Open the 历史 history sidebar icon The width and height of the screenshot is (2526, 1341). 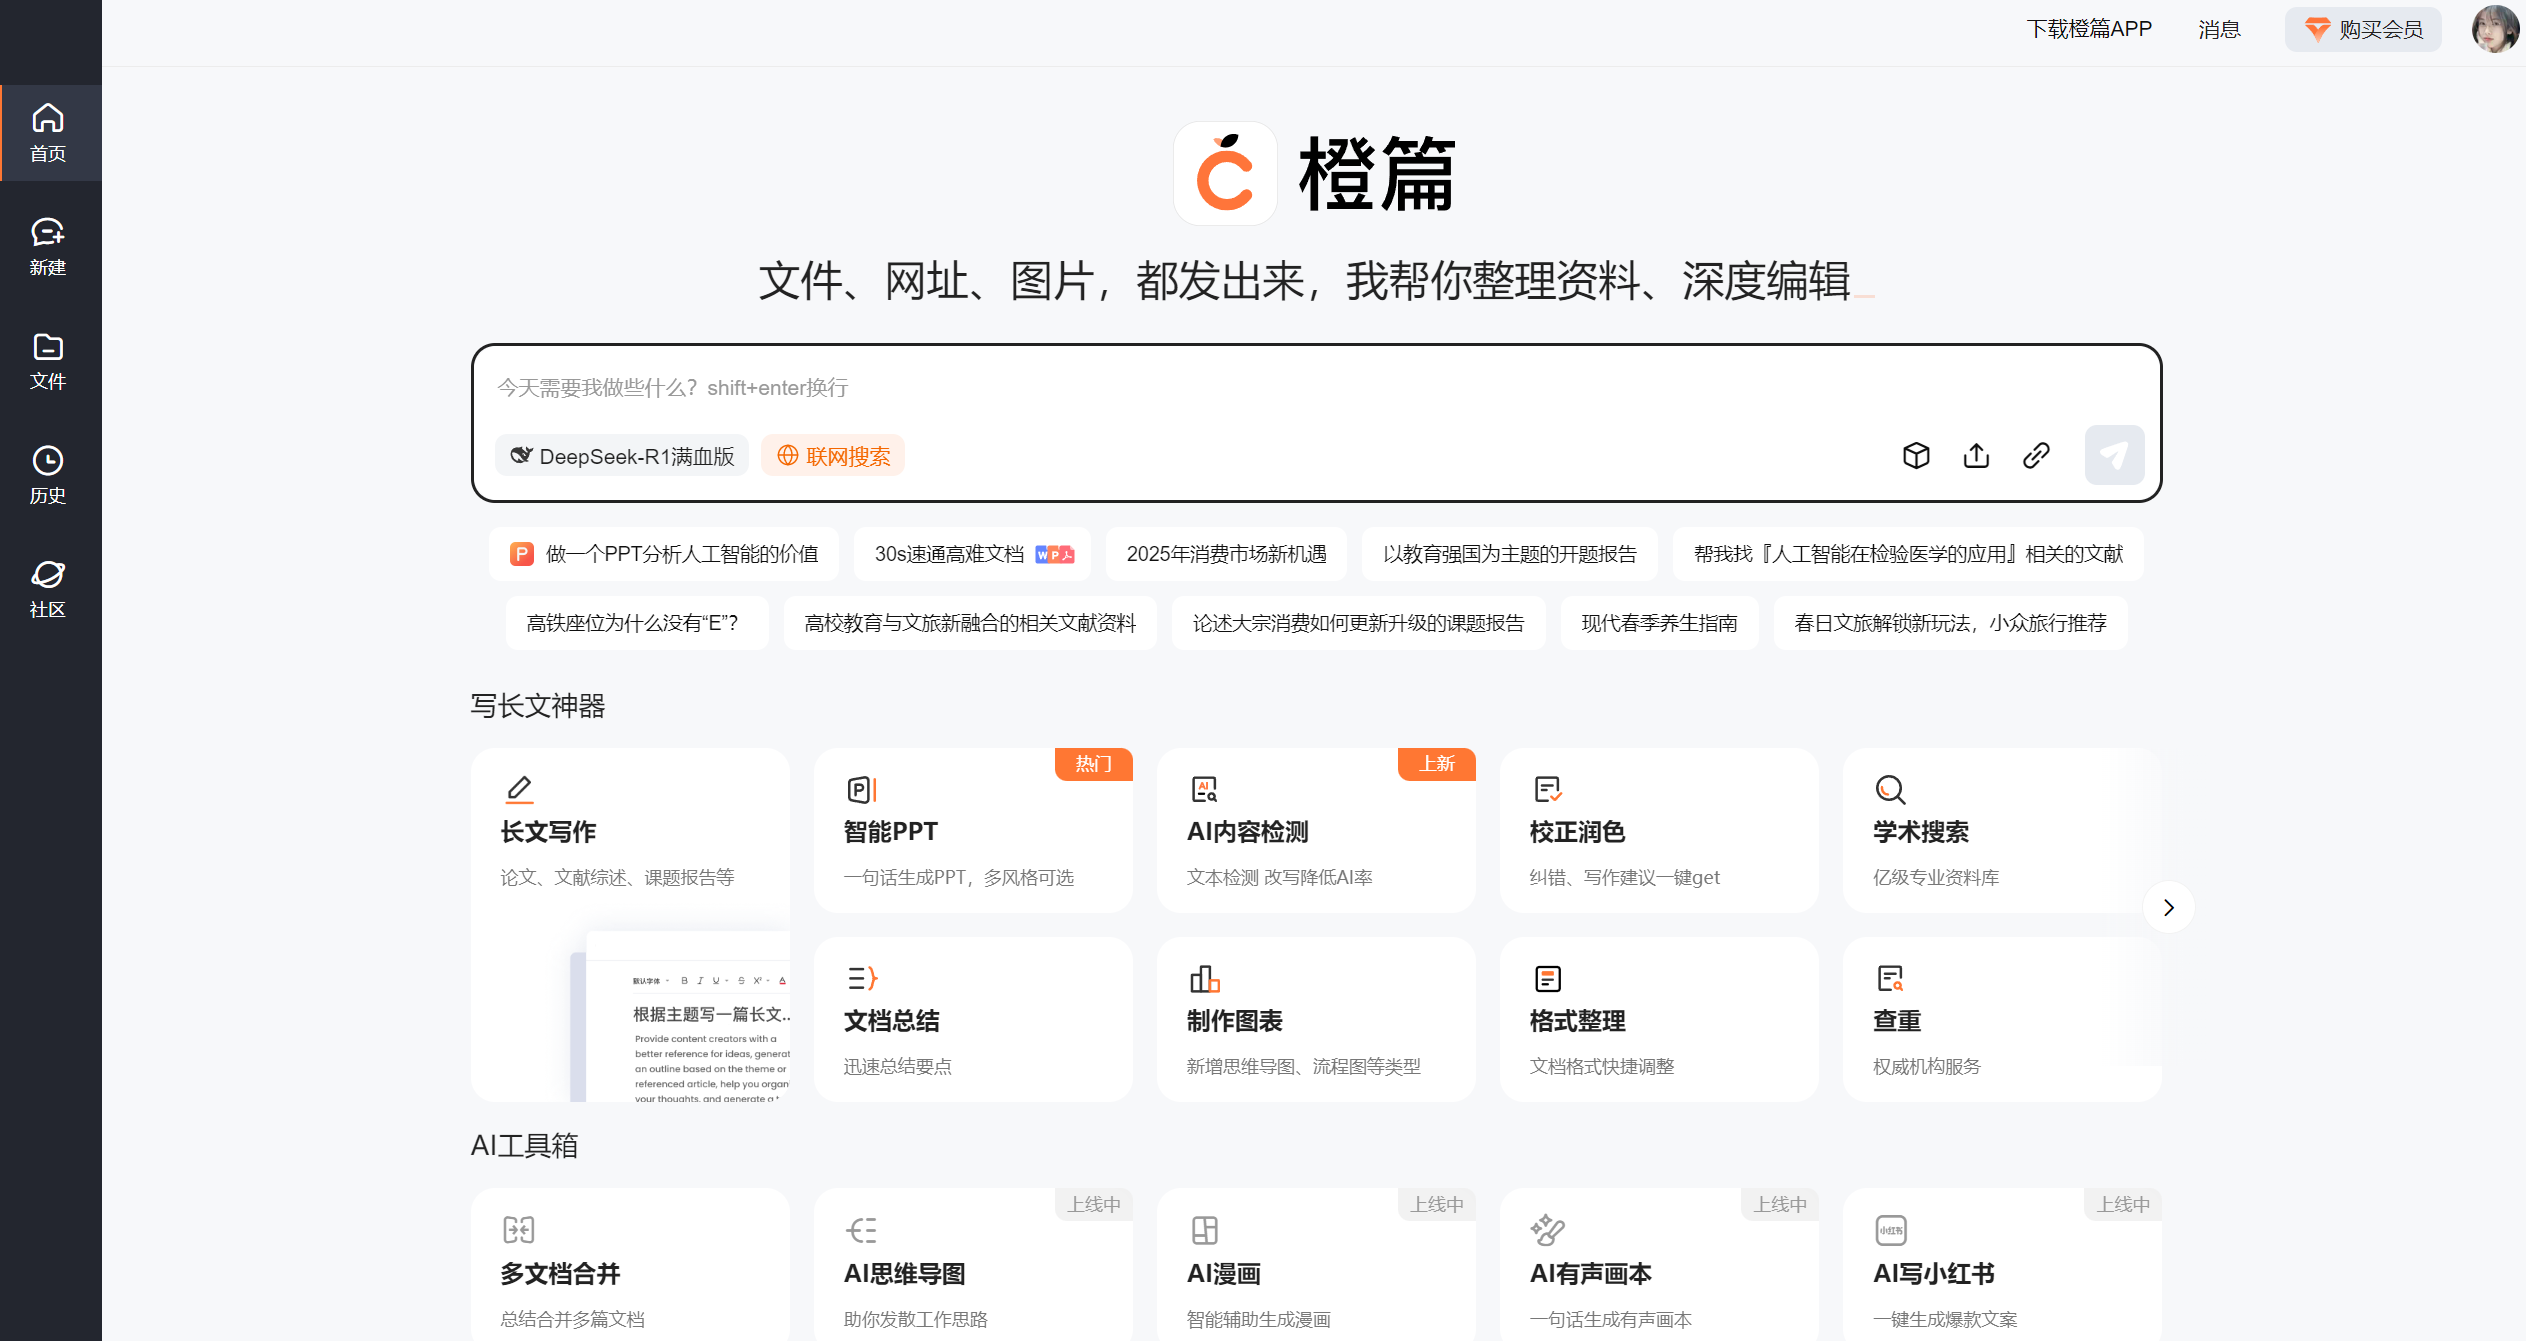point(49,473)
